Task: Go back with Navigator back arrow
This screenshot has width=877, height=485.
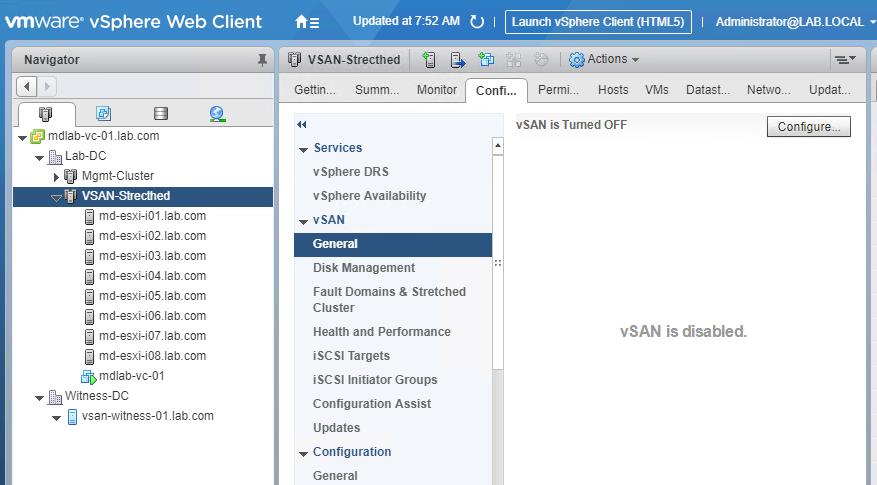Action: [26, 86]
